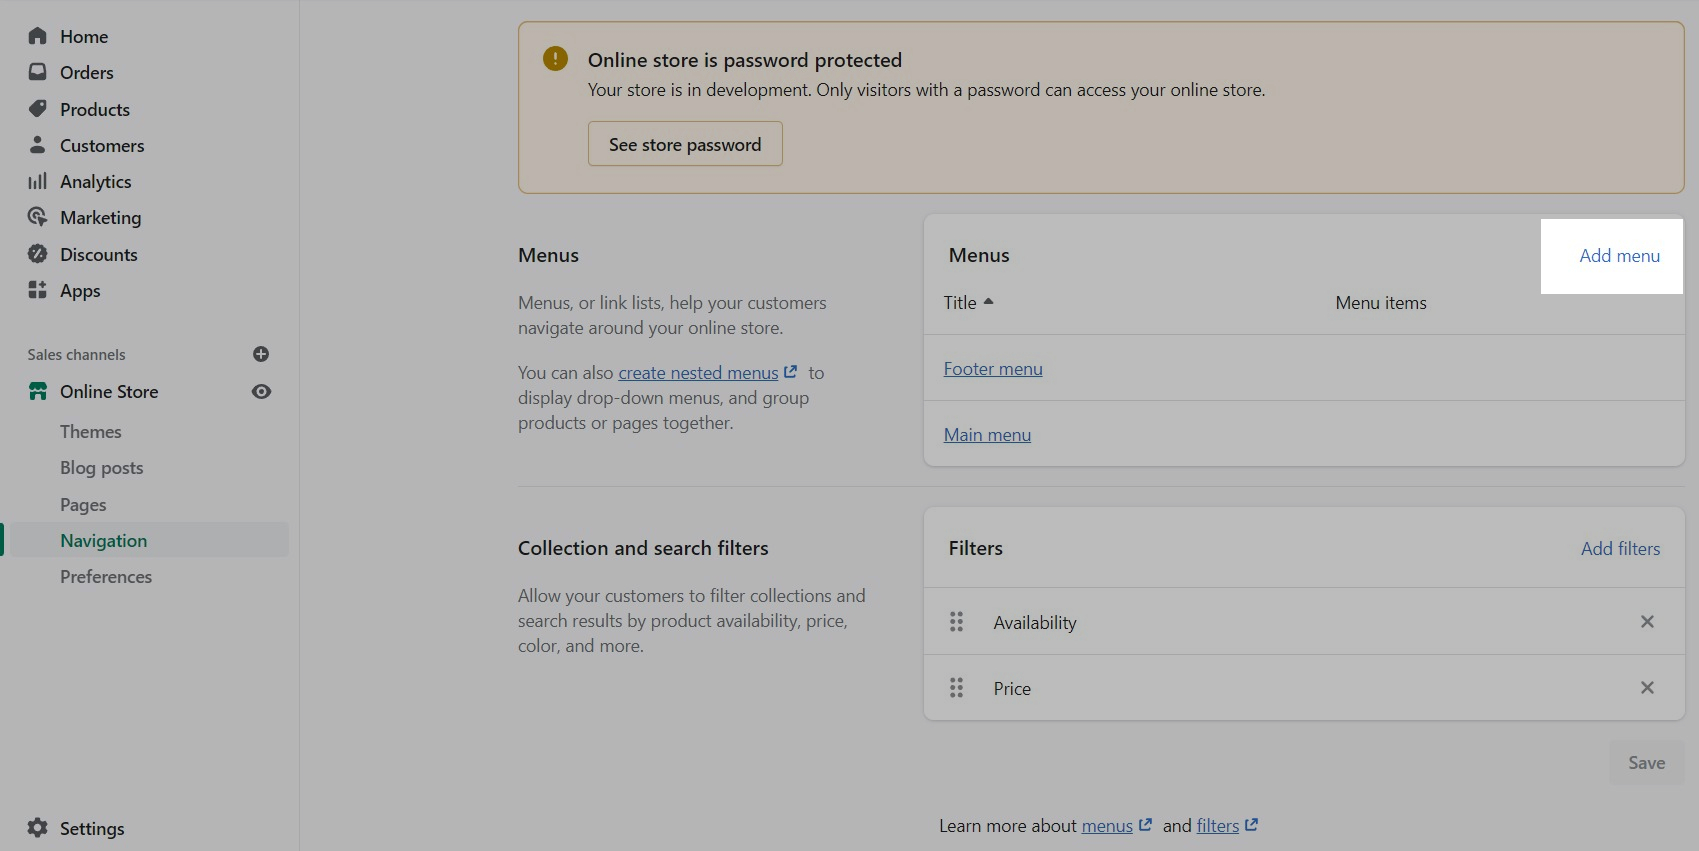The image size is (1699, 851).
Task: Click the Apps grid icon
Action: pyautogui.click(x=38, y=290)
